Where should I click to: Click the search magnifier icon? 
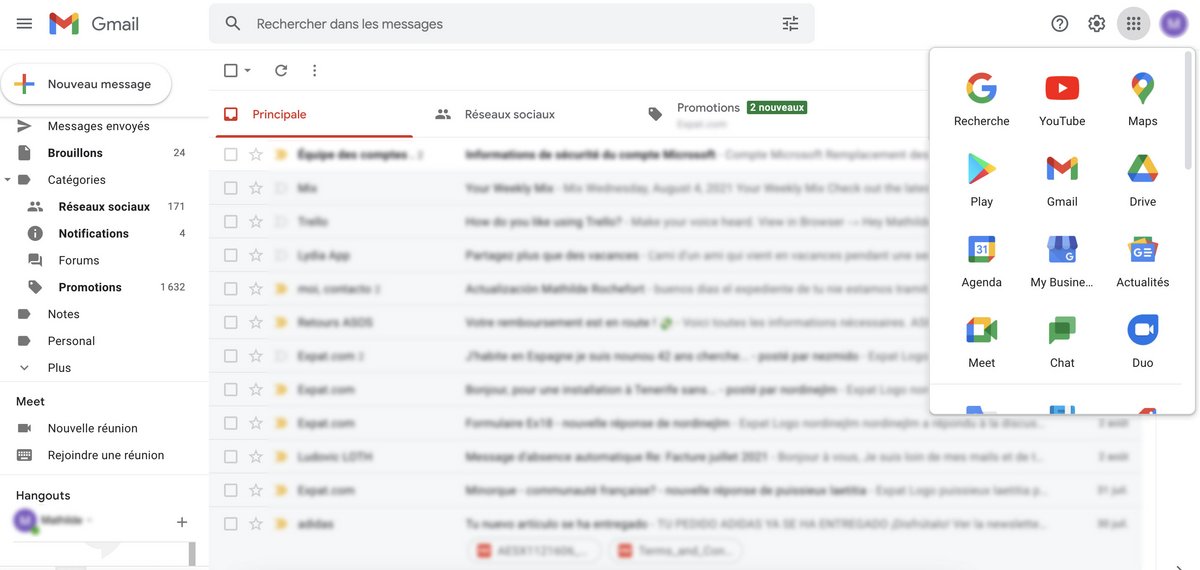[233, 23]
